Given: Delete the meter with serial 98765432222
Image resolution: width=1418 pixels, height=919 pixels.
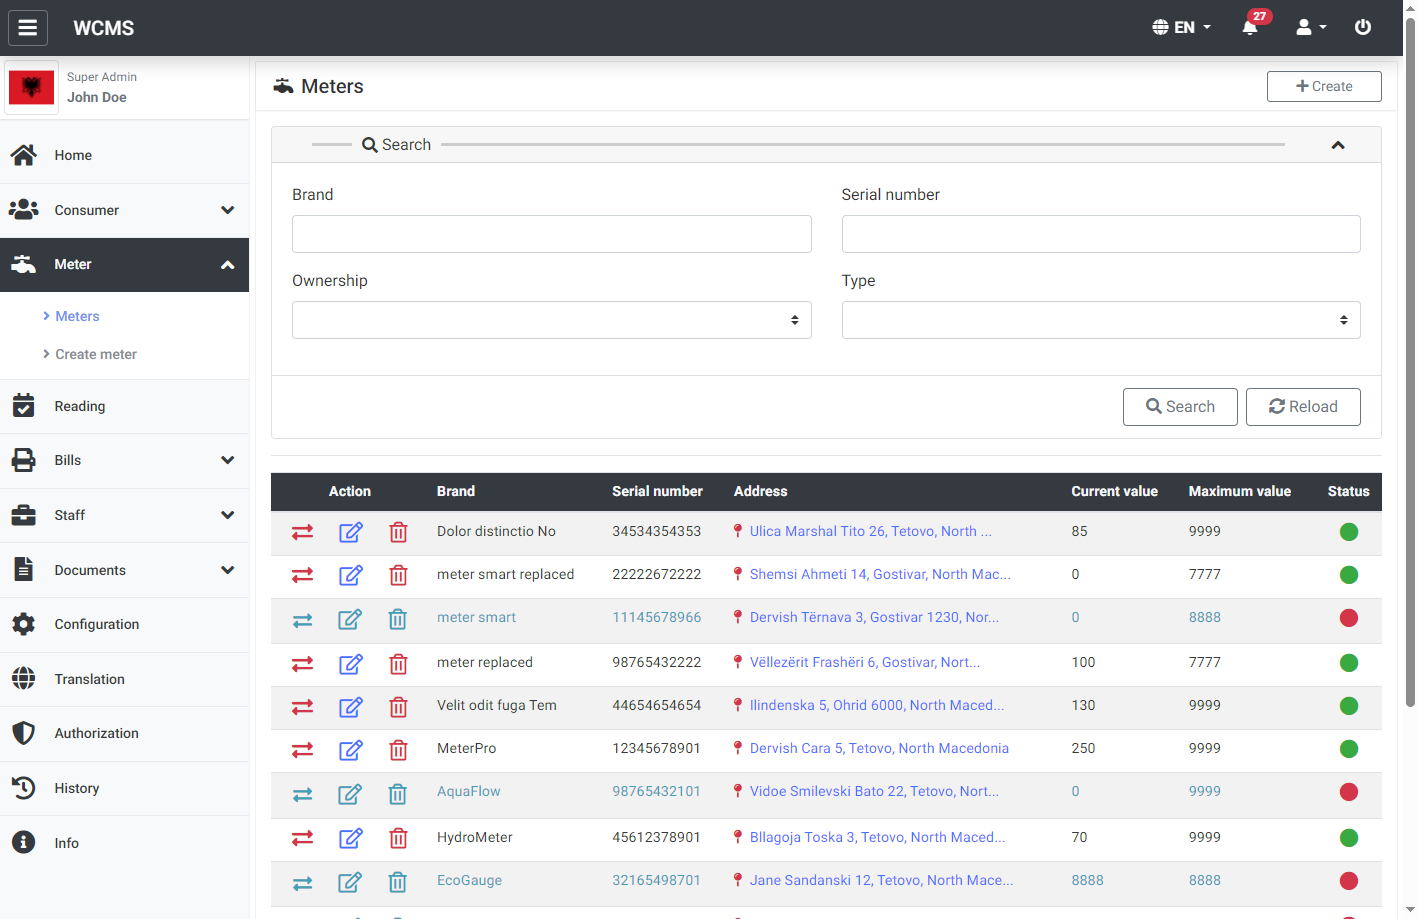Looking at the screenshot, I should (398, 664).
